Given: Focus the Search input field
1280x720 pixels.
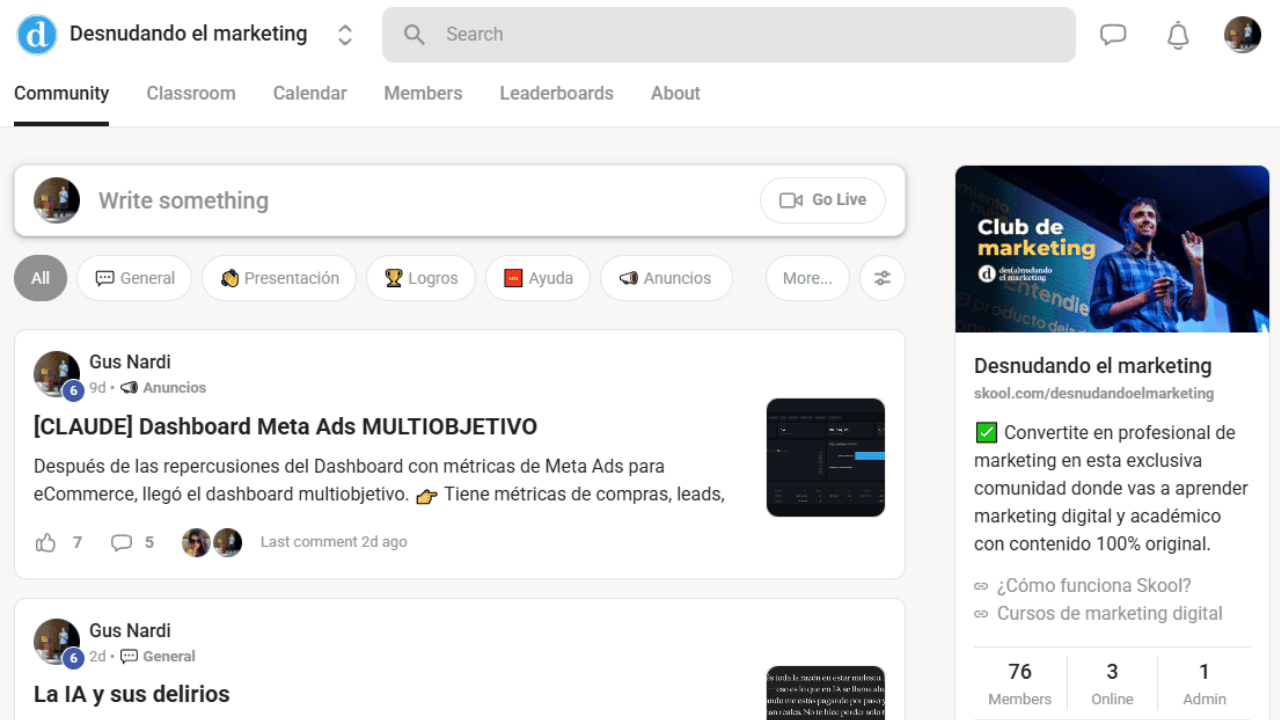Looking at the screenshot, I should click(729, 35).
